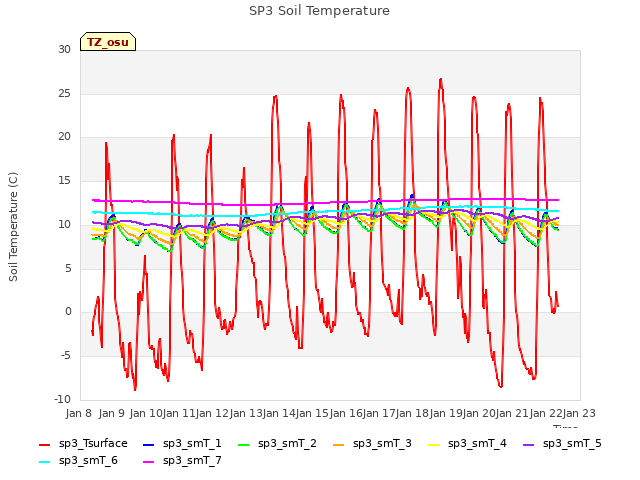The height and width of the screenshot is (480, 640).
Task: Click the Jan 9 x-axis tick label
Action: click(x=111, y=413)
